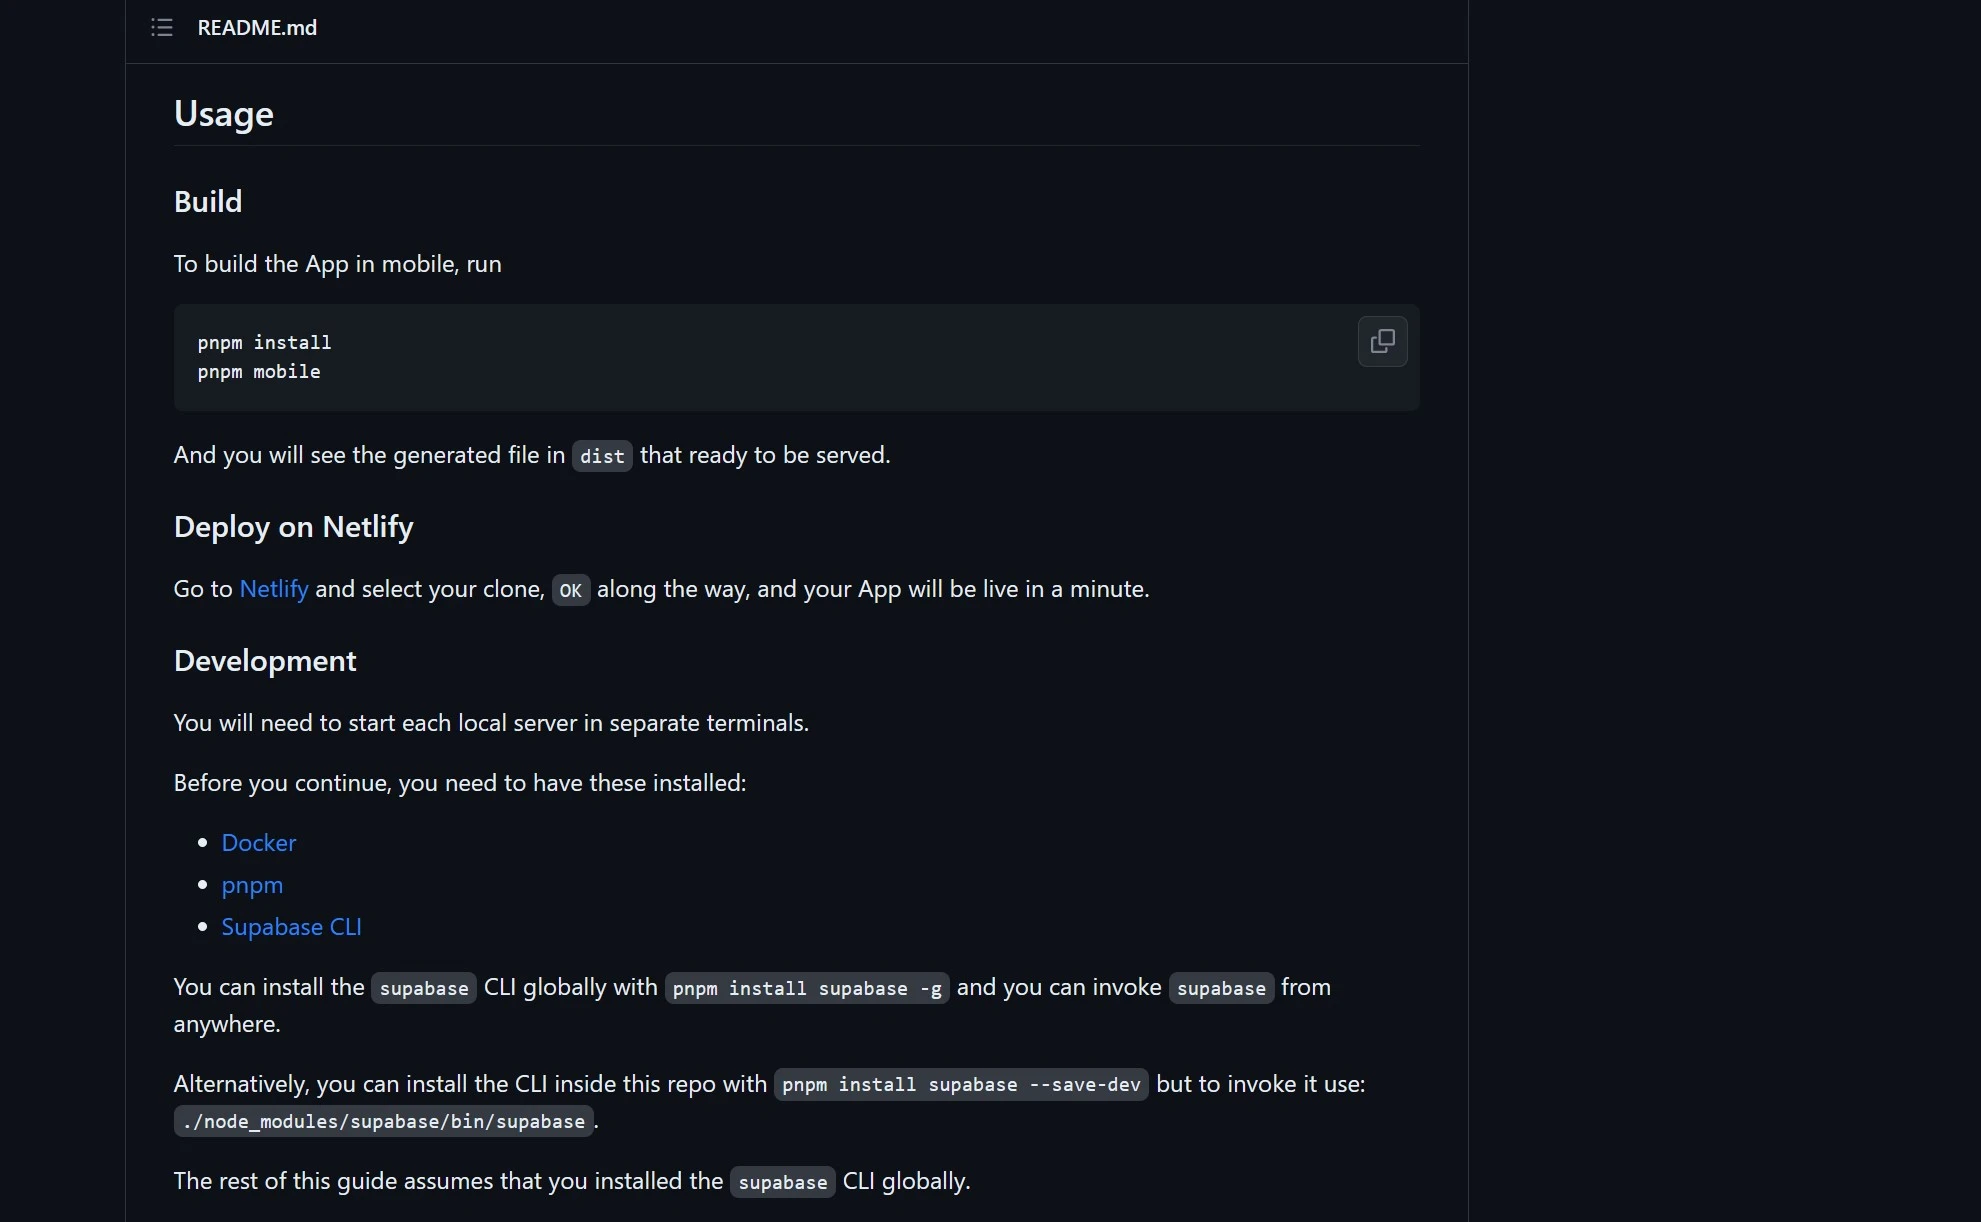Click the "pnpm mobile" line in code block
The height and width of the screenshot is (1222, 1981).
[x=259, y=372]
